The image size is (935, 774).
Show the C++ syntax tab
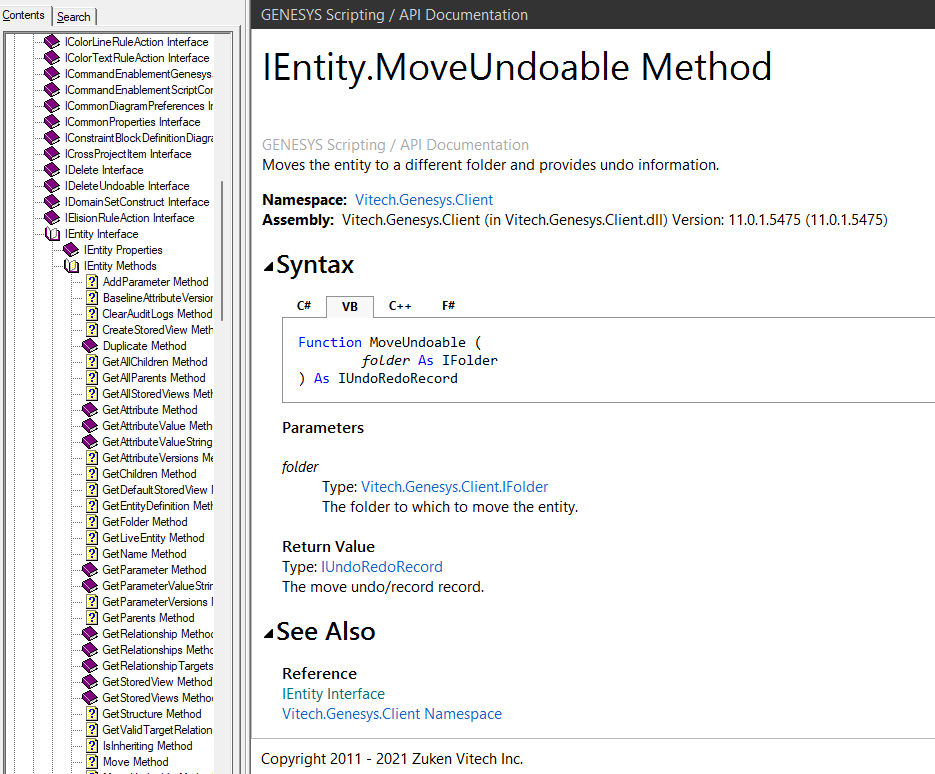click(x=400, y=306)
